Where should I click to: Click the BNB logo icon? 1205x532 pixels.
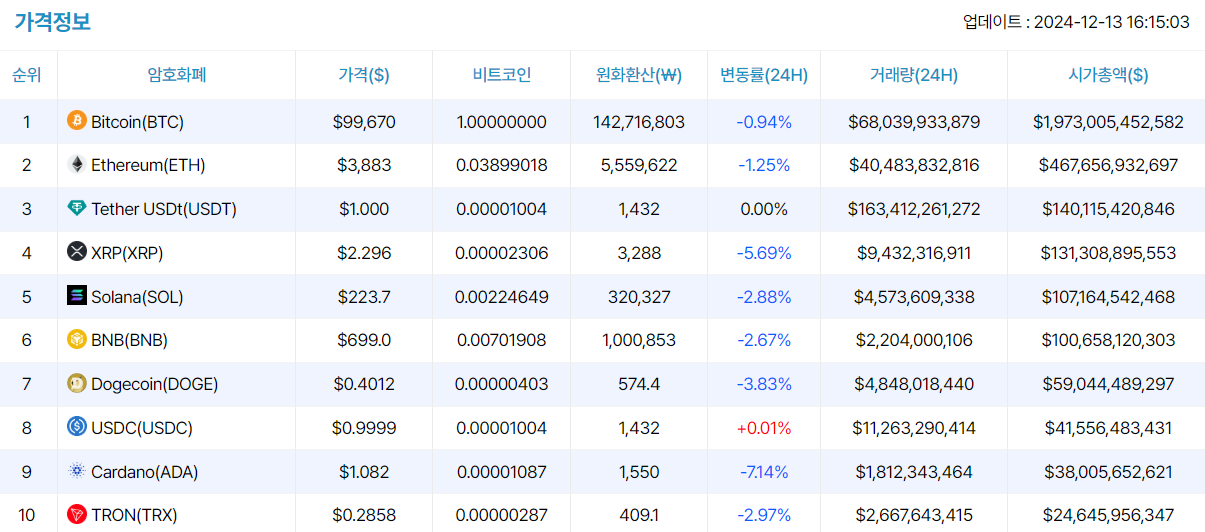[x=77, y=339]
